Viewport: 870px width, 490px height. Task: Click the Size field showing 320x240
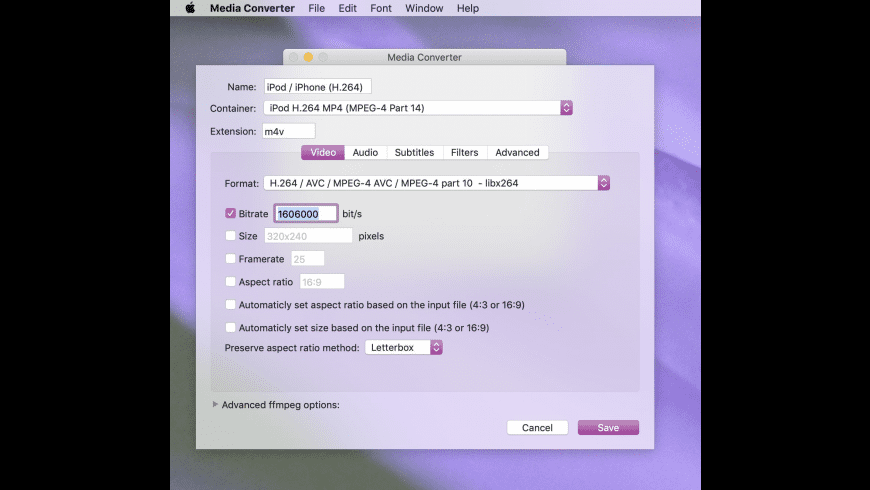[308, 236]
